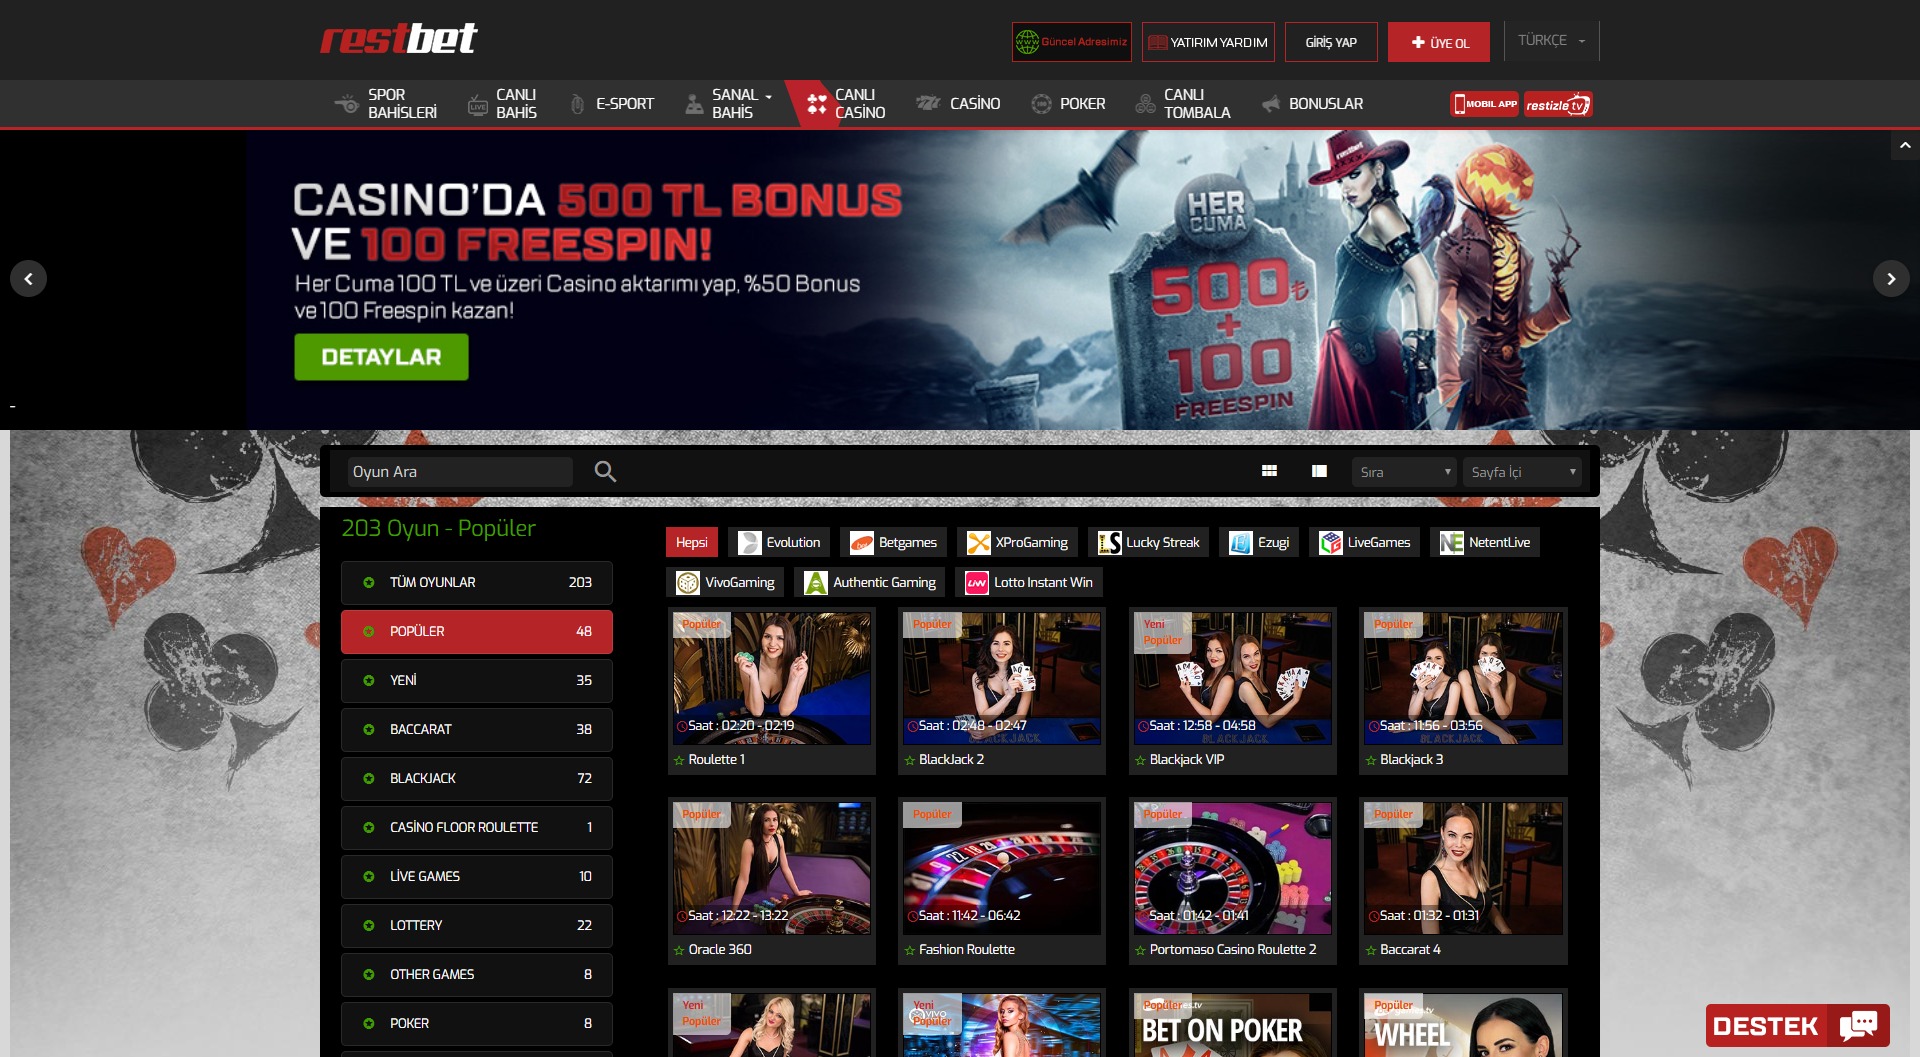Open Güncel Adresimiz globe link
The width and height of the screenshot is (1920, 1057).
tap(1072, 42)
